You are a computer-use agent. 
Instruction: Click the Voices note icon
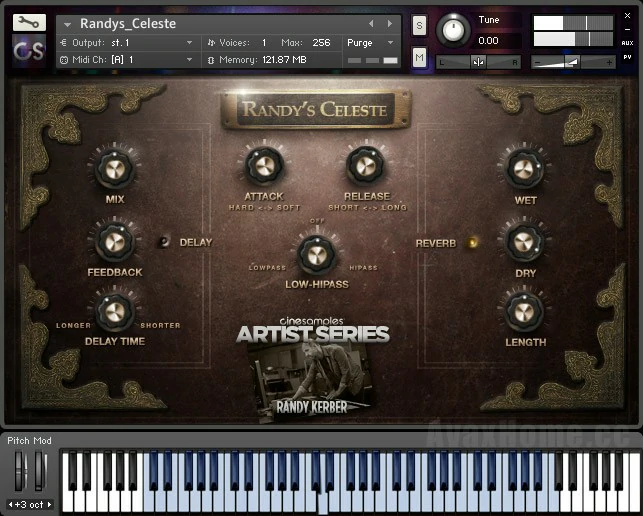(211, 43)
